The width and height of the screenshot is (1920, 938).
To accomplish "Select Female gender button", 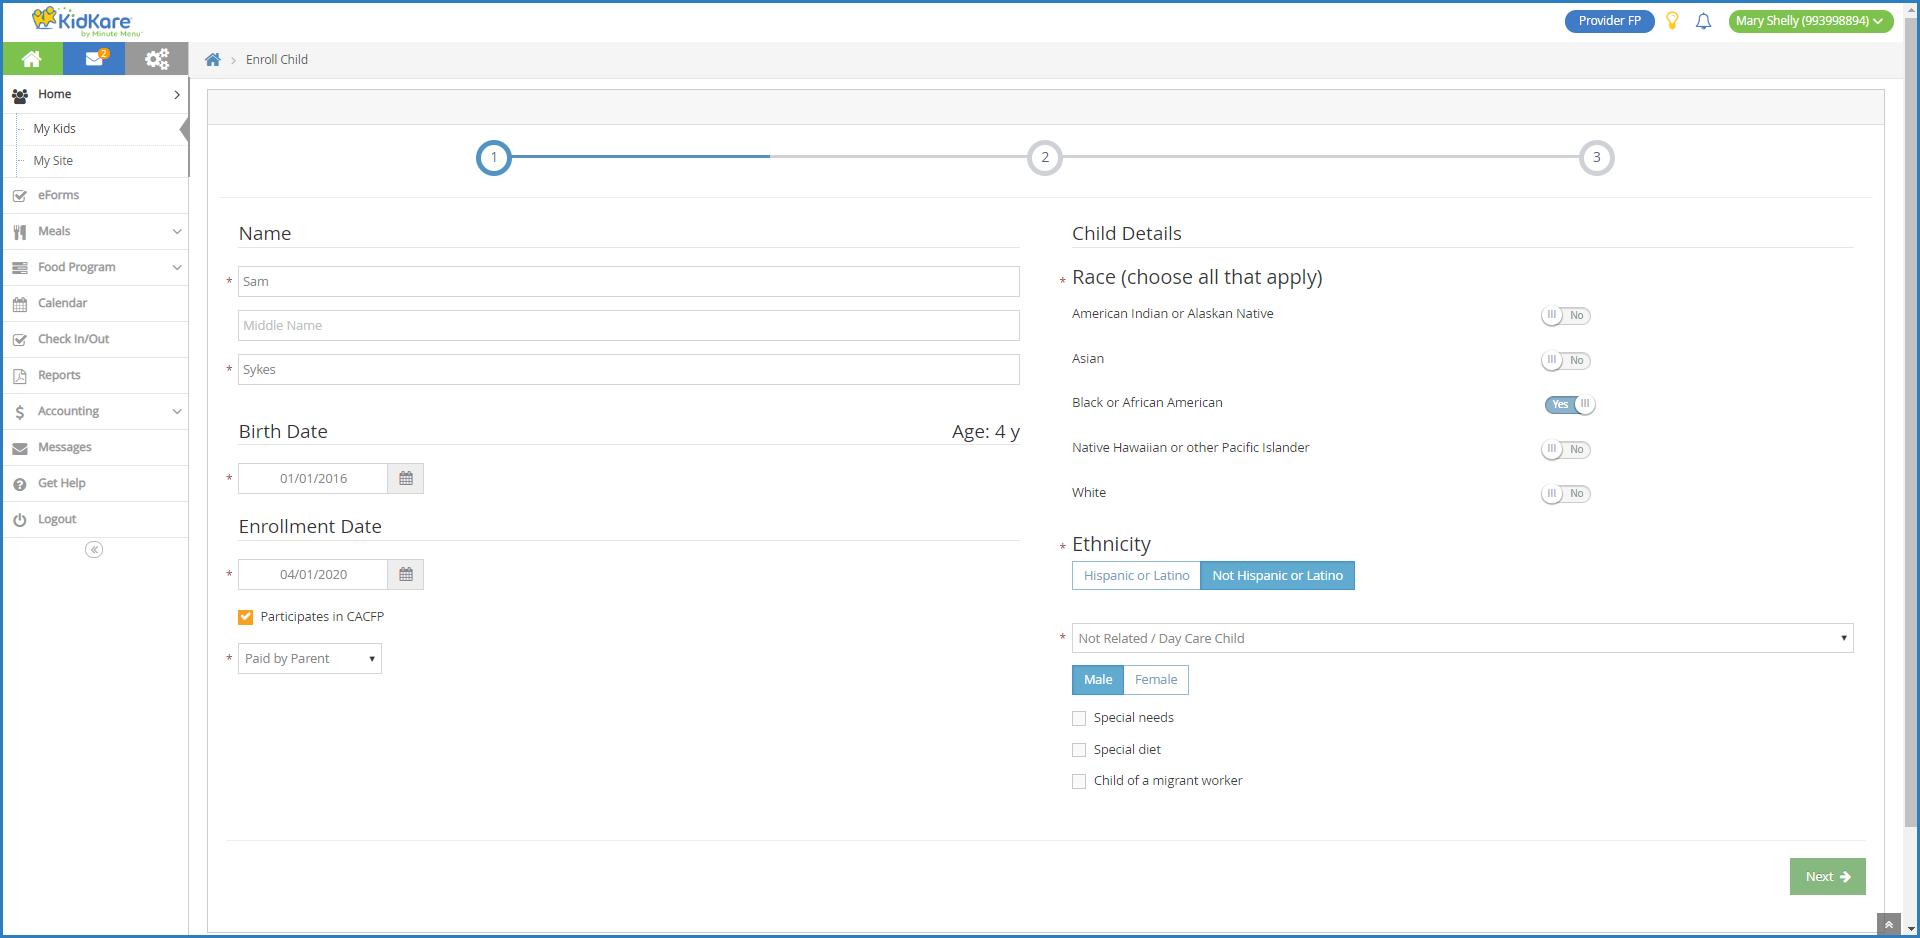I will click(x=1156, y=680).
